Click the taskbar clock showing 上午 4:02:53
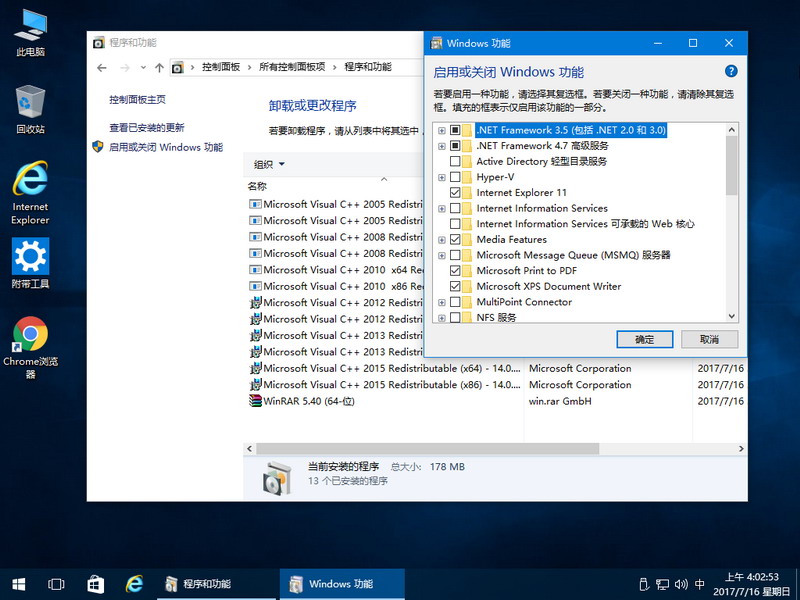Screen dimensions: 800x600 (752, 584)
